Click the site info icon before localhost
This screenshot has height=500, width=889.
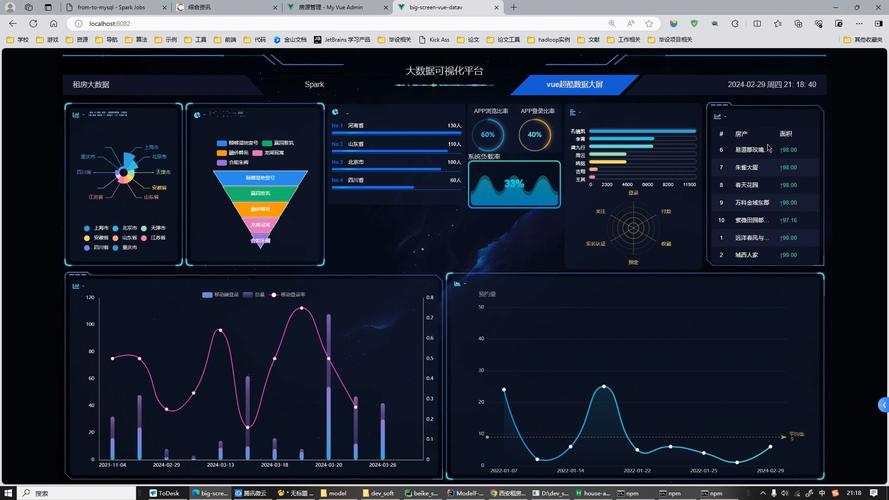click(x=79, y=24)
